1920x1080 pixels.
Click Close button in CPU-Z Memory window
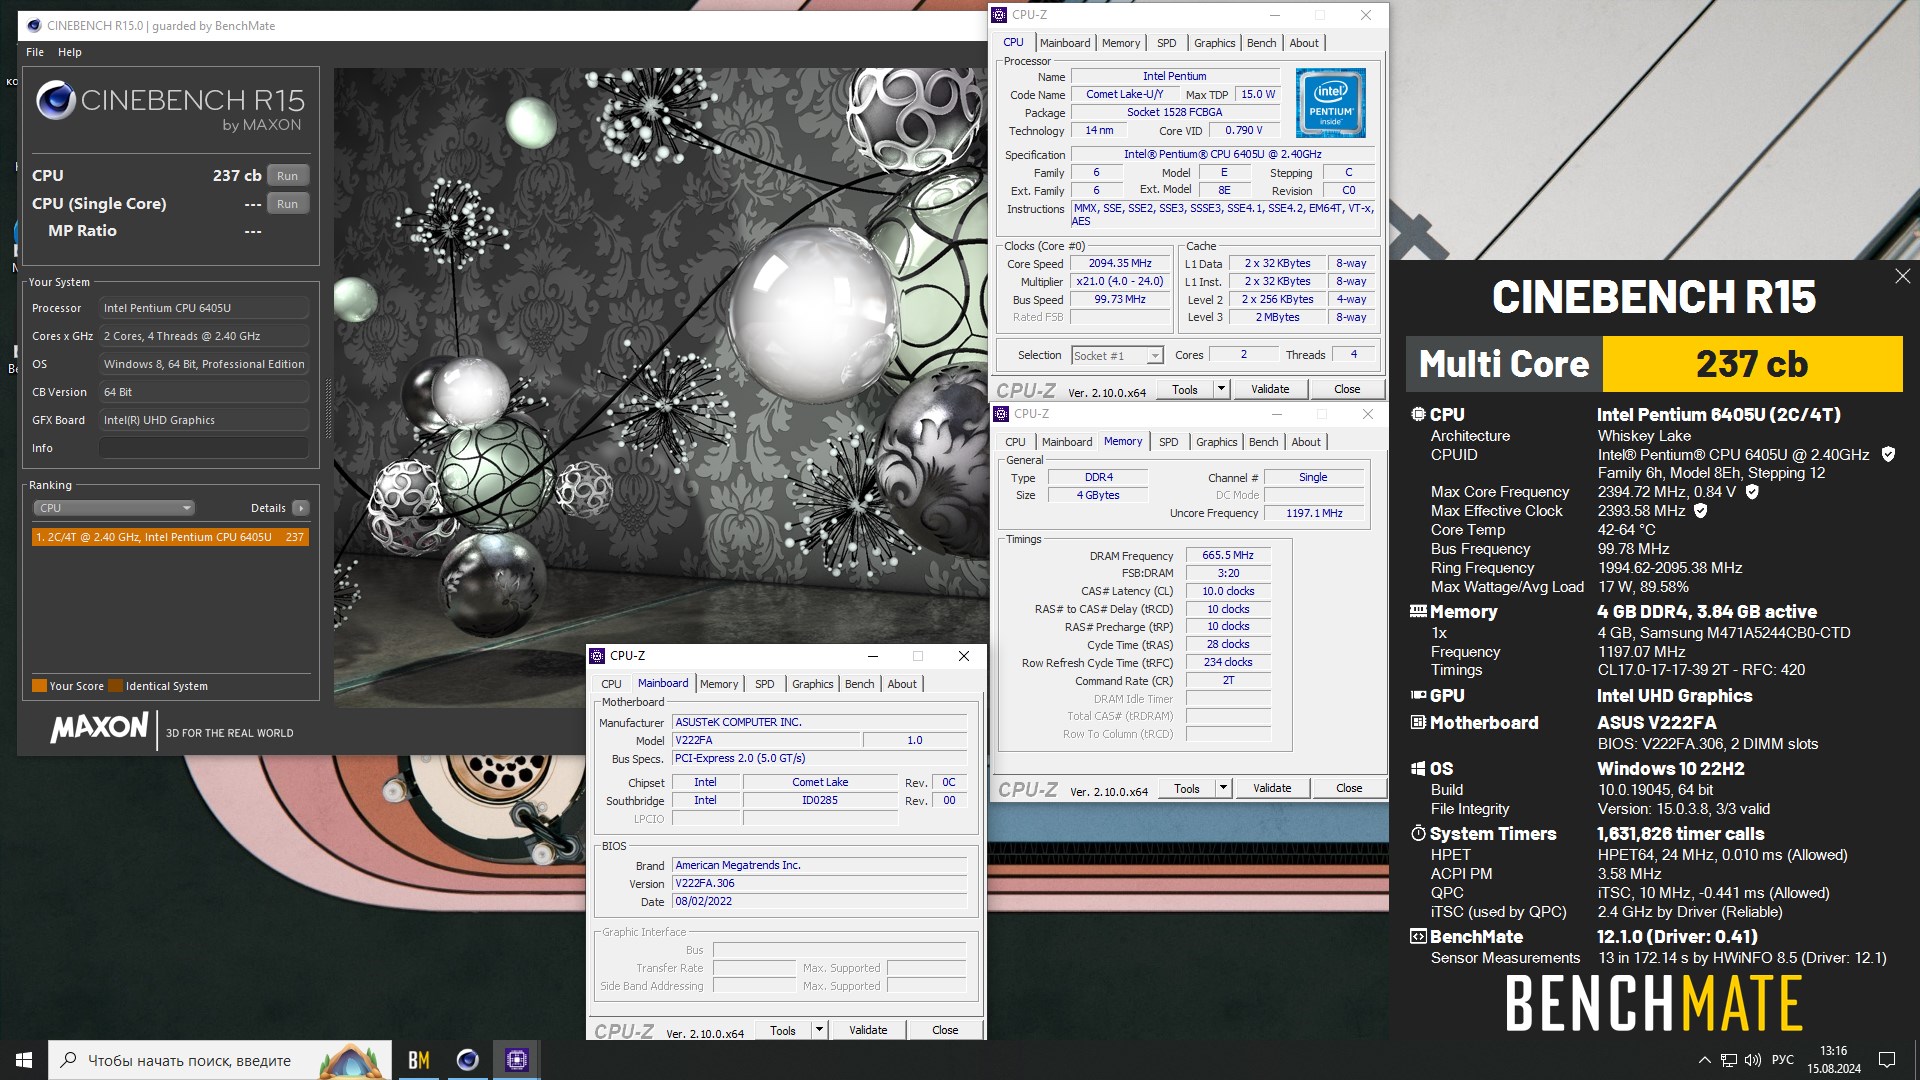(1349, 788)
